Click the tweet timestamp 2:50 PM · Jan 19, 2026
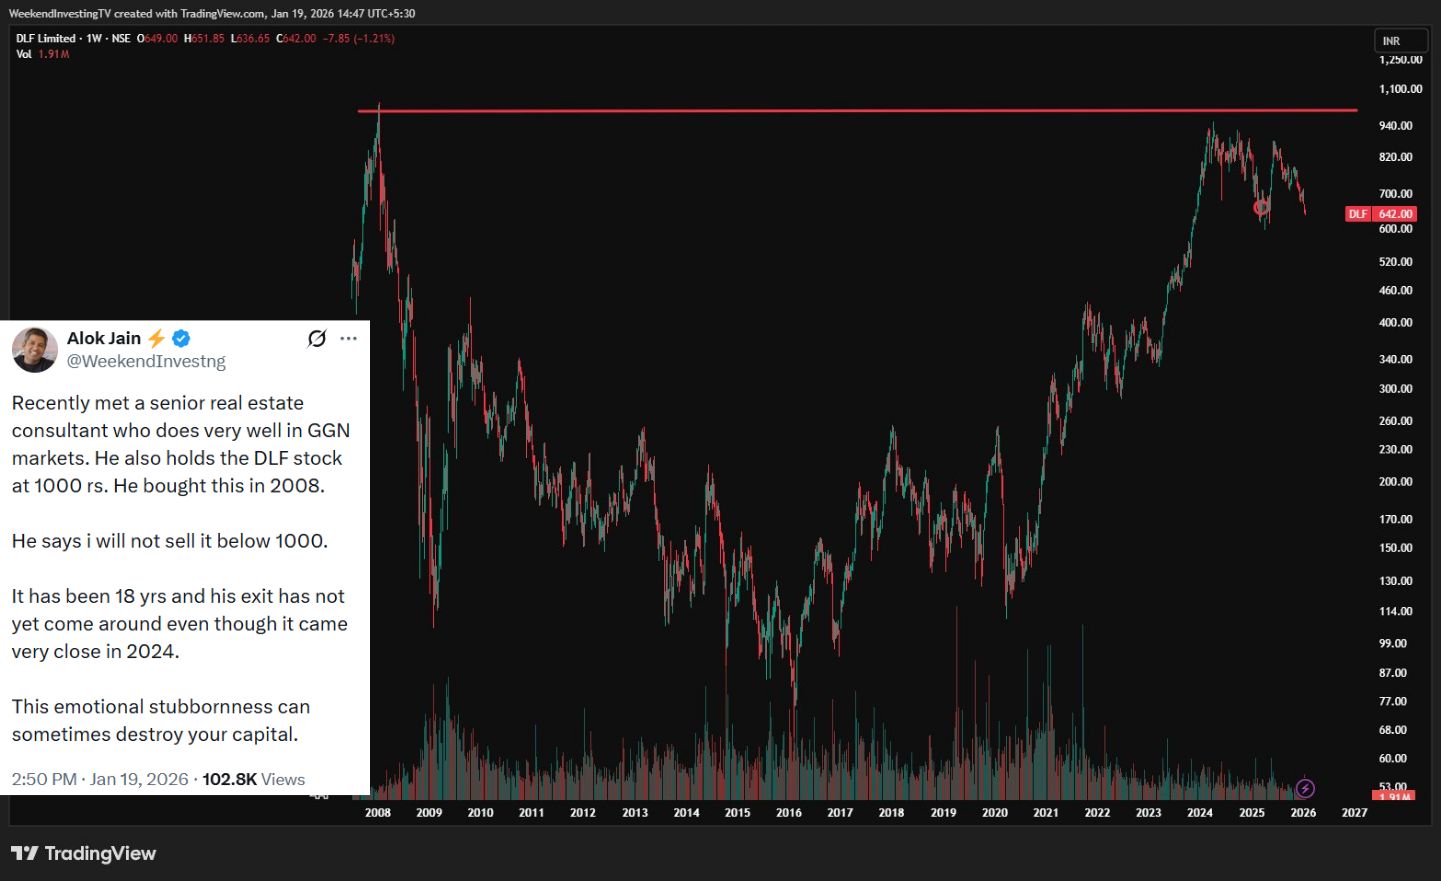Viewport: 1442px width, 881px height. [100, 779]
